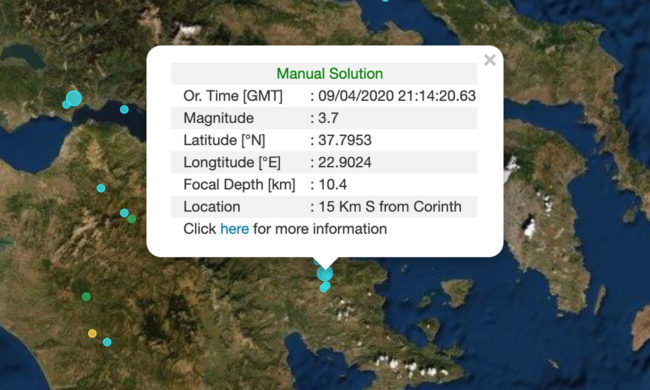Click the Manual Solution header text
The height and width of the screenshot is (390, 650).
330,74
